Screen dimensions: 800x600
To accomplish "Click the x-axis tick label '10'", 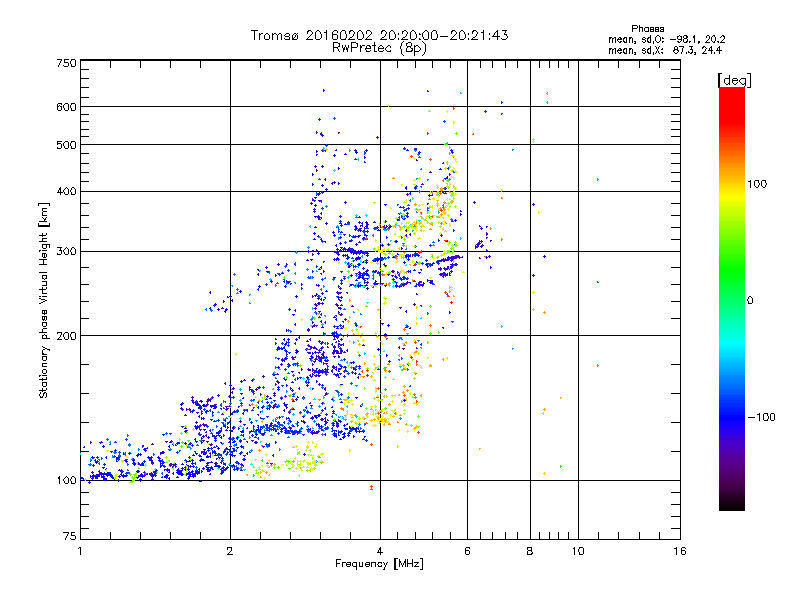I will [578, 551].
